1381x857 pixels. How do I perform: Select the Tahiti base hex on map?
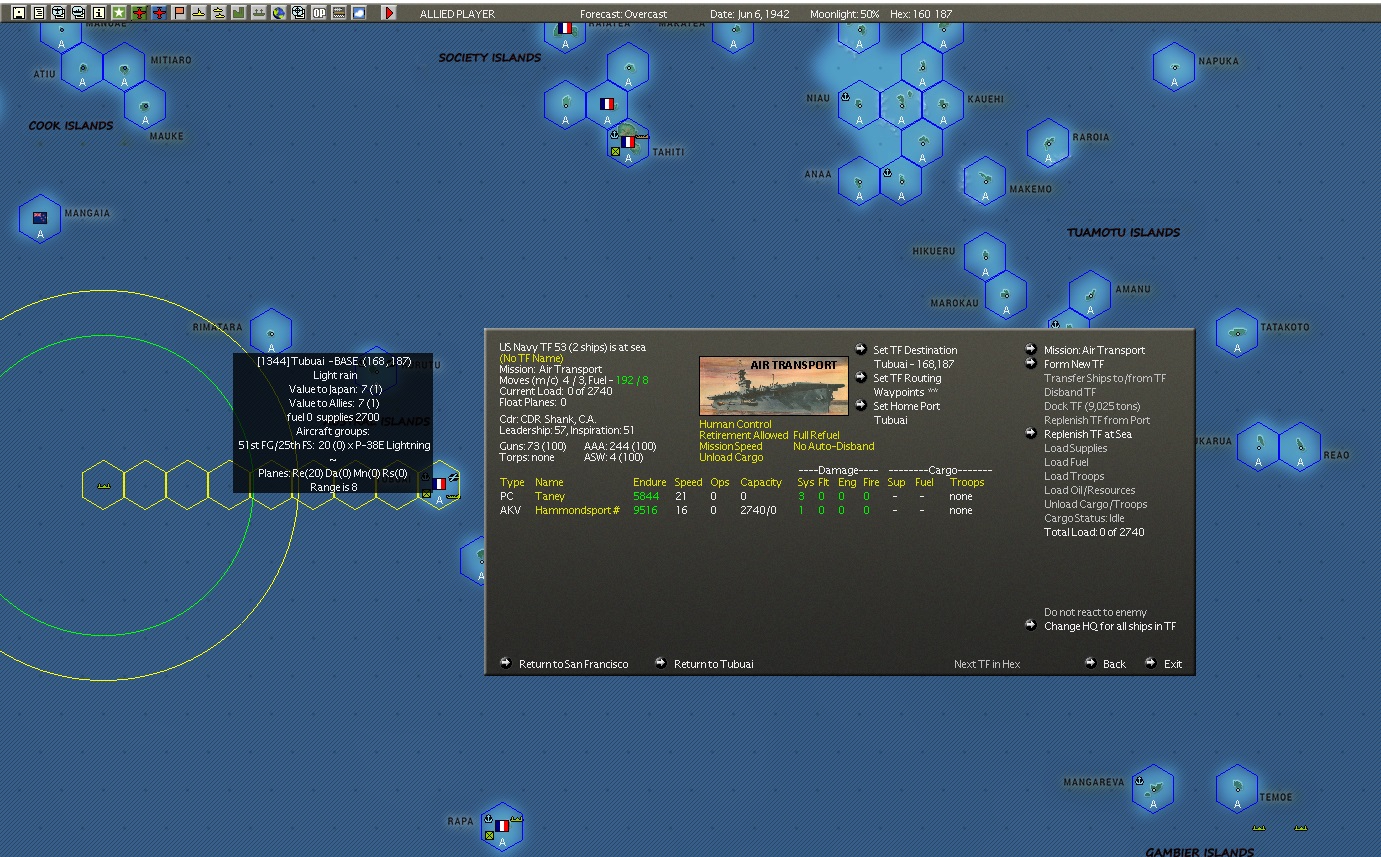pyautogui.click(x=628, y=142)
